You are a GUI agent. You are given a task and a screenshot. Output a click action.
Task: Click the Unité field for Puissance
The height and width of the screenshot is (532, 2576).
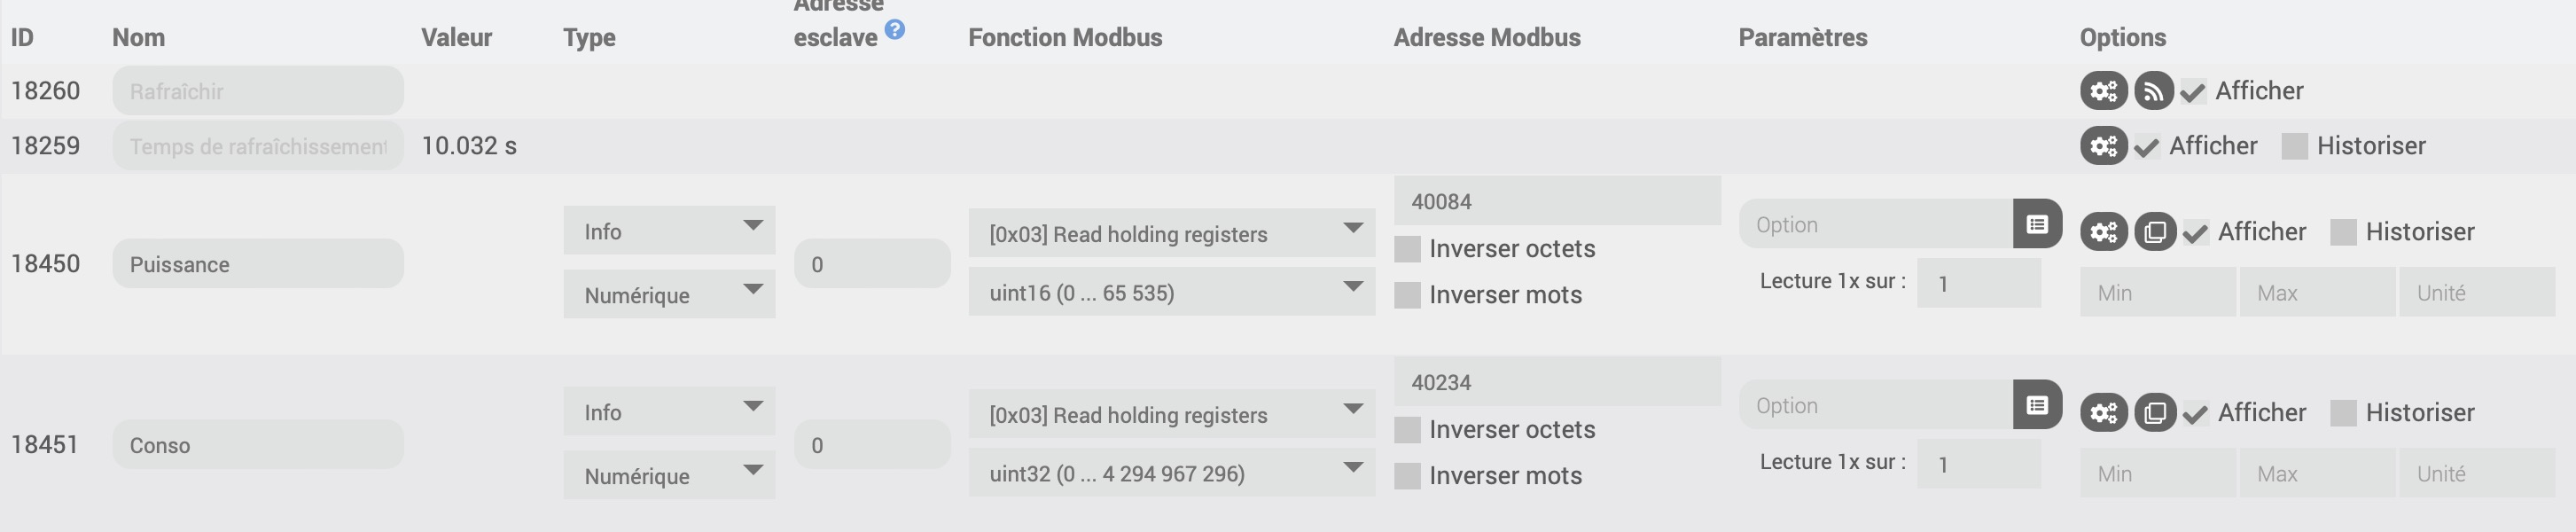pos(2476,293)
